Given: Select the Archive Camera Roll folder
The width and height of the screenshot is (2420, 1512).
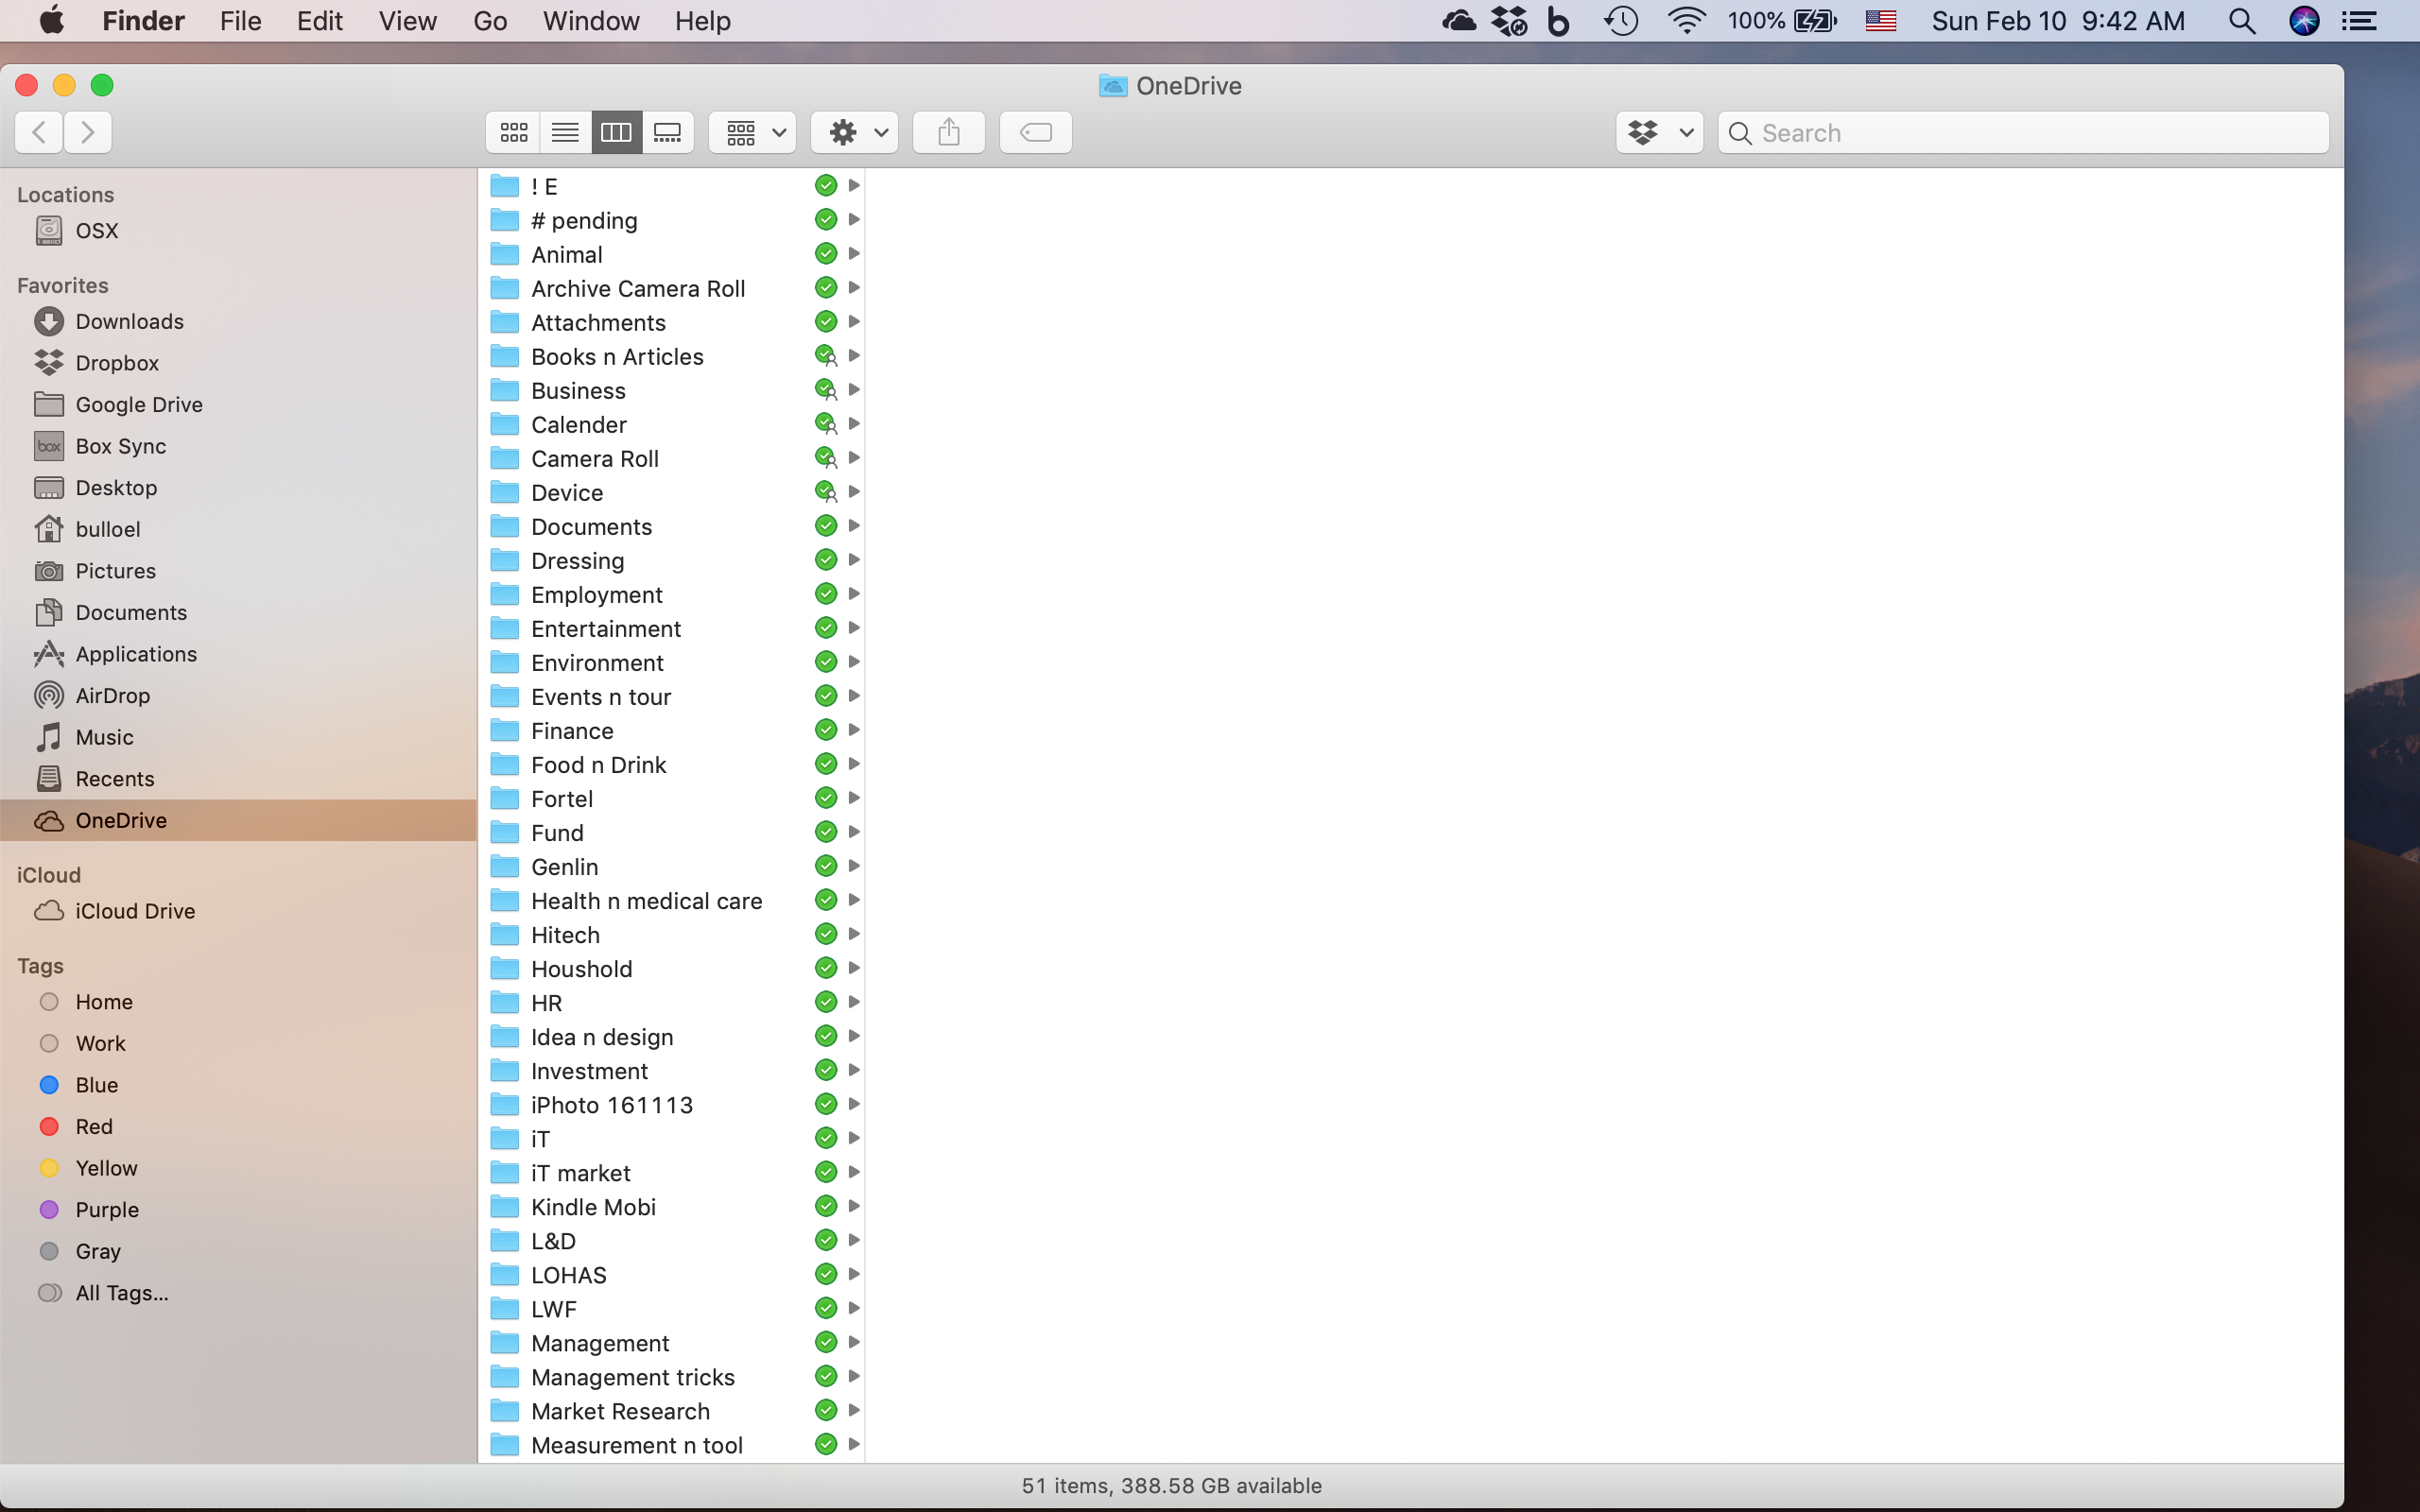Looking at the screenshot, I should [672, 288].
